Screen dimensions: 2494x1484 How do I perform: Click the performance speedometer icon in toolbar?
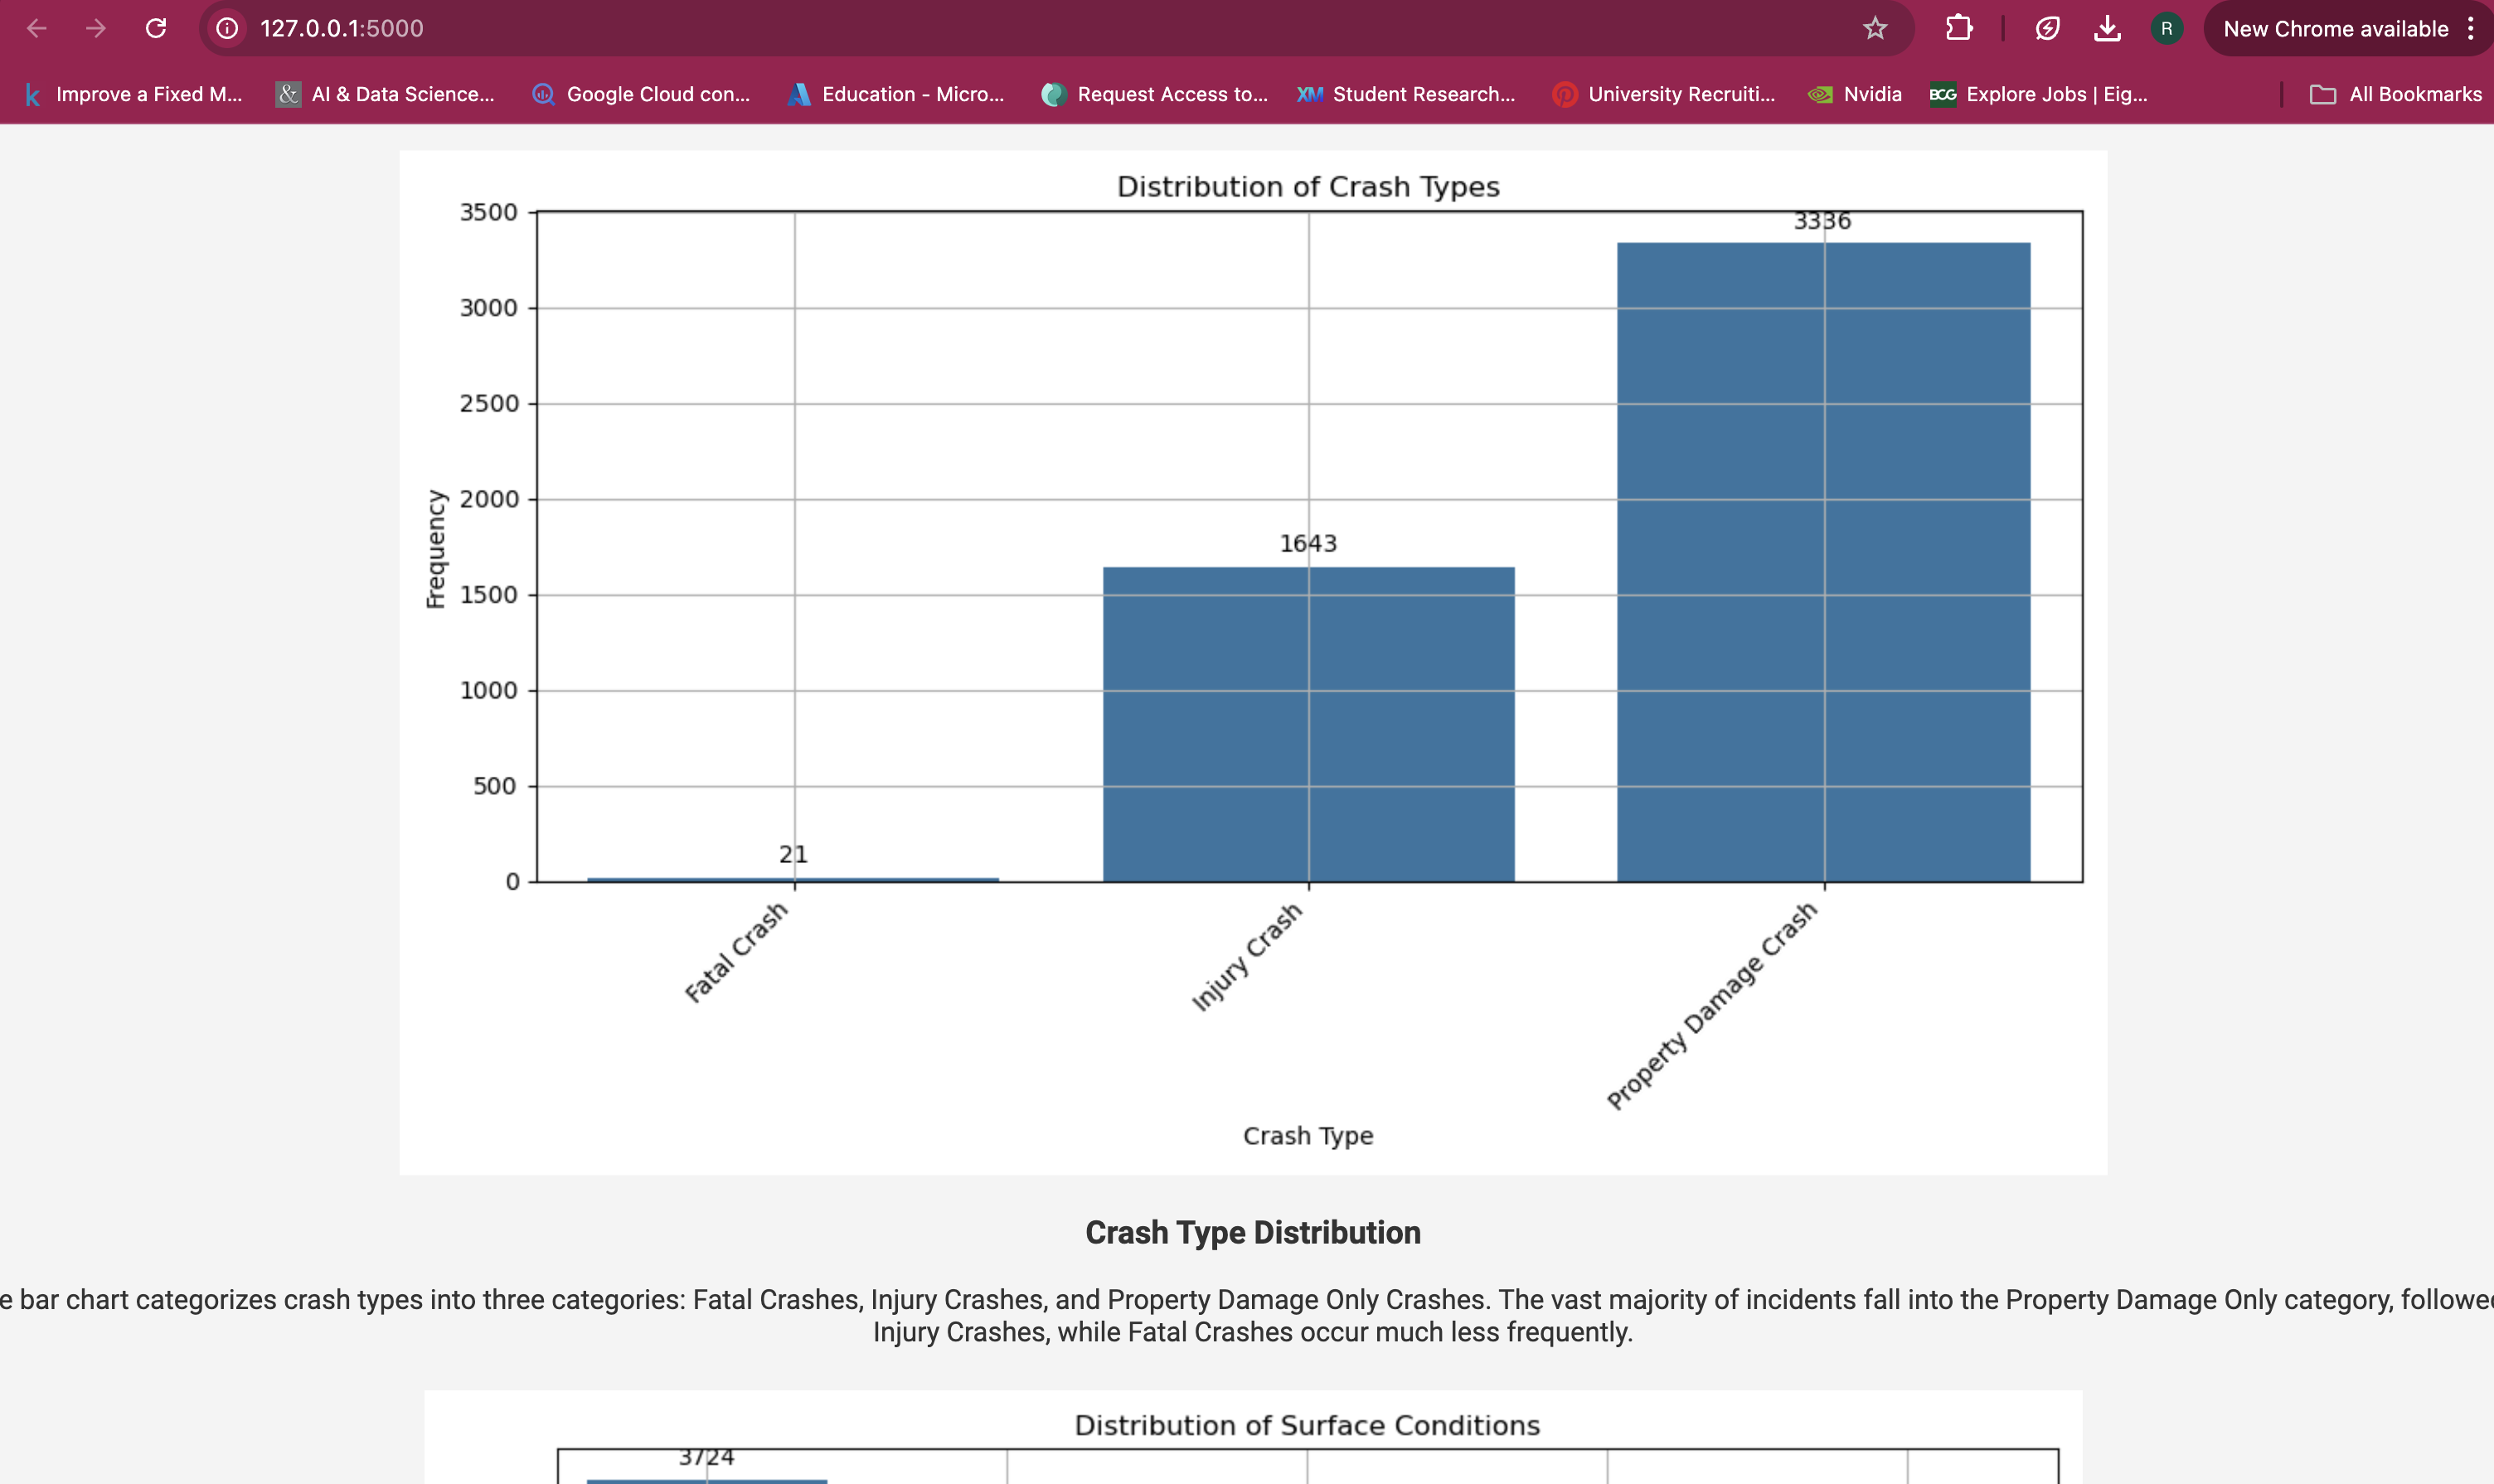point(2047,28)
